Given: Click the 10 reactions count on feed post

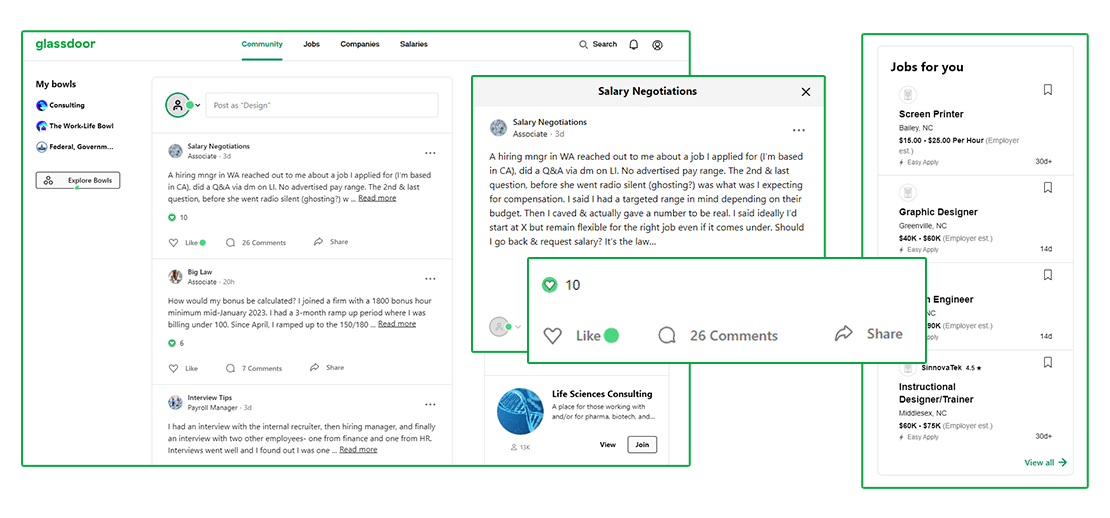Looking at the screenshot, I should coord(178,218).
